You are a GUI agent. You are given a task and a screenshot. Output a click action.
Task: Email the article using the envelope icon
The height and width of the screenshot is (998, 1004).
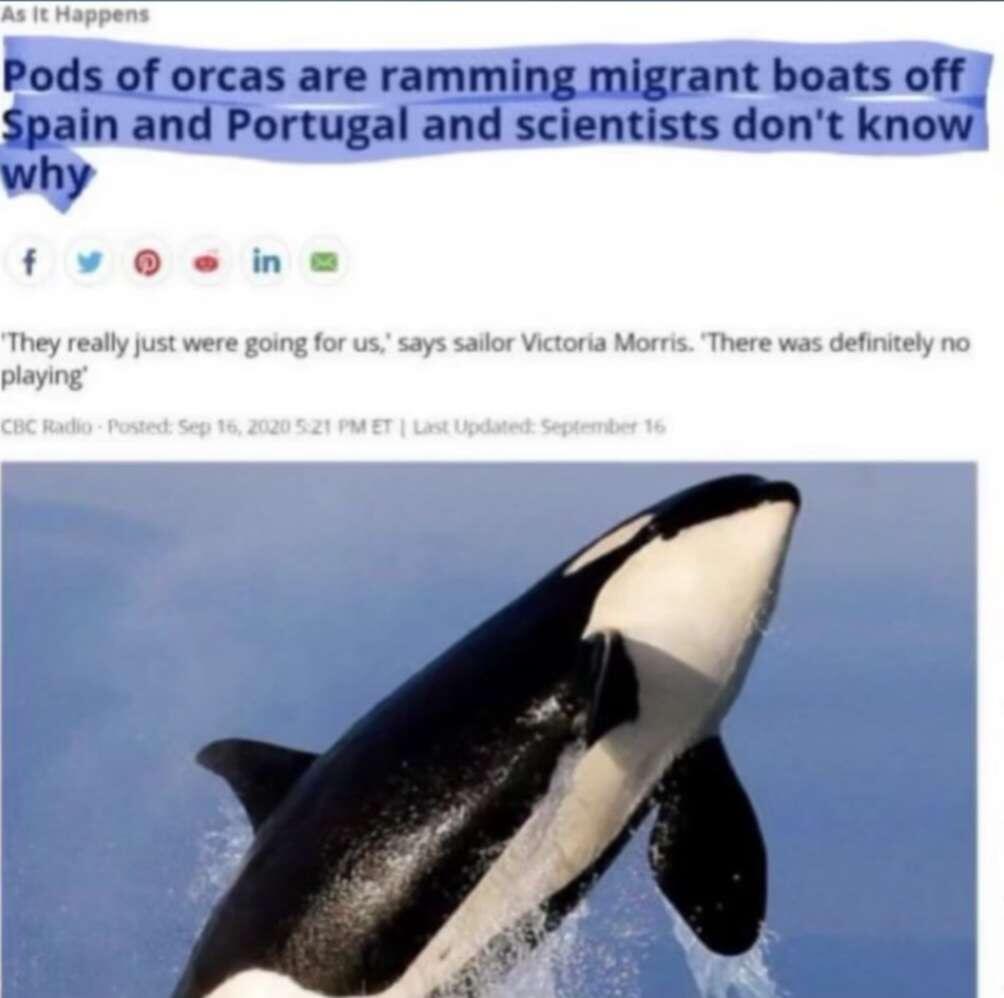coord(325,262)
